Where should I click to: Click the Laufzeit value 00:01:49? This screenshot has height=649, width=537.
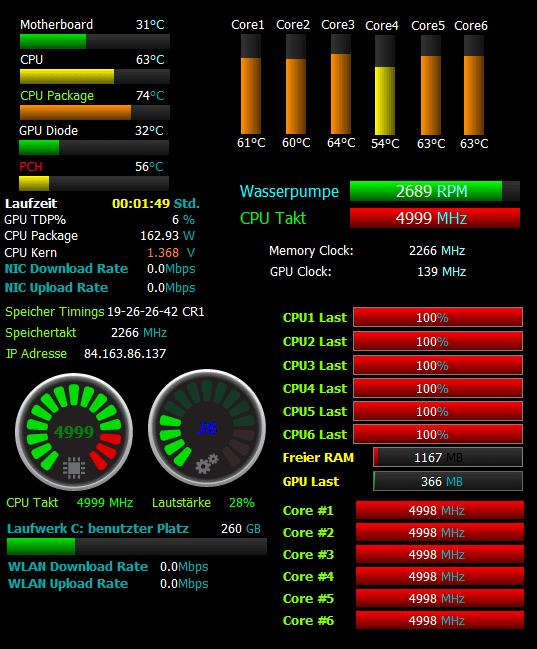point(141,203)
